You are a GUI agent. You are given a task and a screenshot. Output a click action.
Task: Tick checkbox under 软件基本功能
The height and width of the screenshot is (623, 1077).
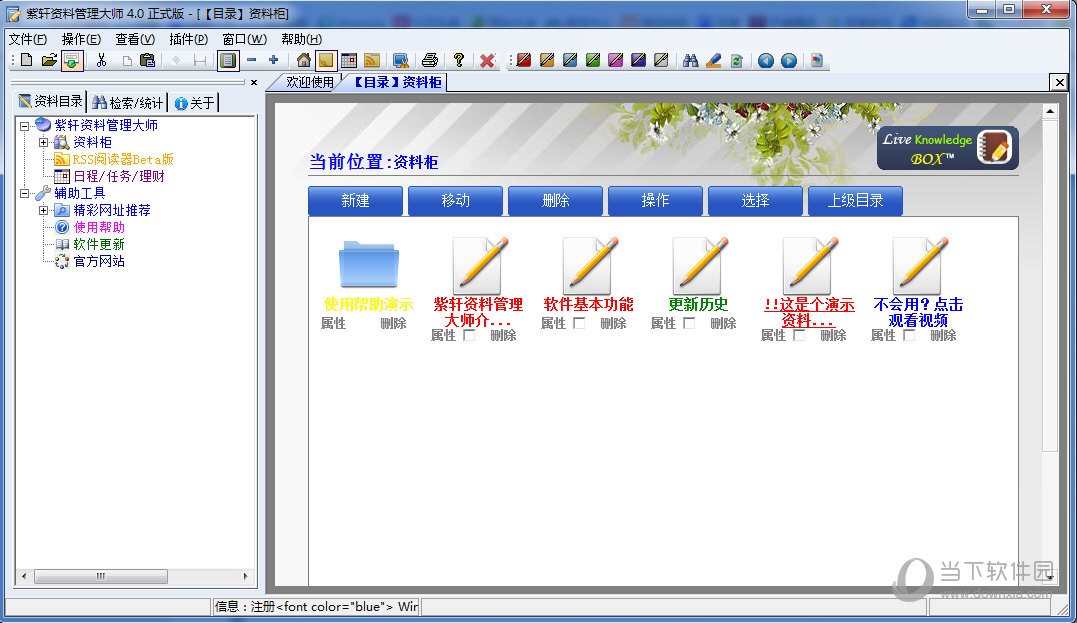579,323
